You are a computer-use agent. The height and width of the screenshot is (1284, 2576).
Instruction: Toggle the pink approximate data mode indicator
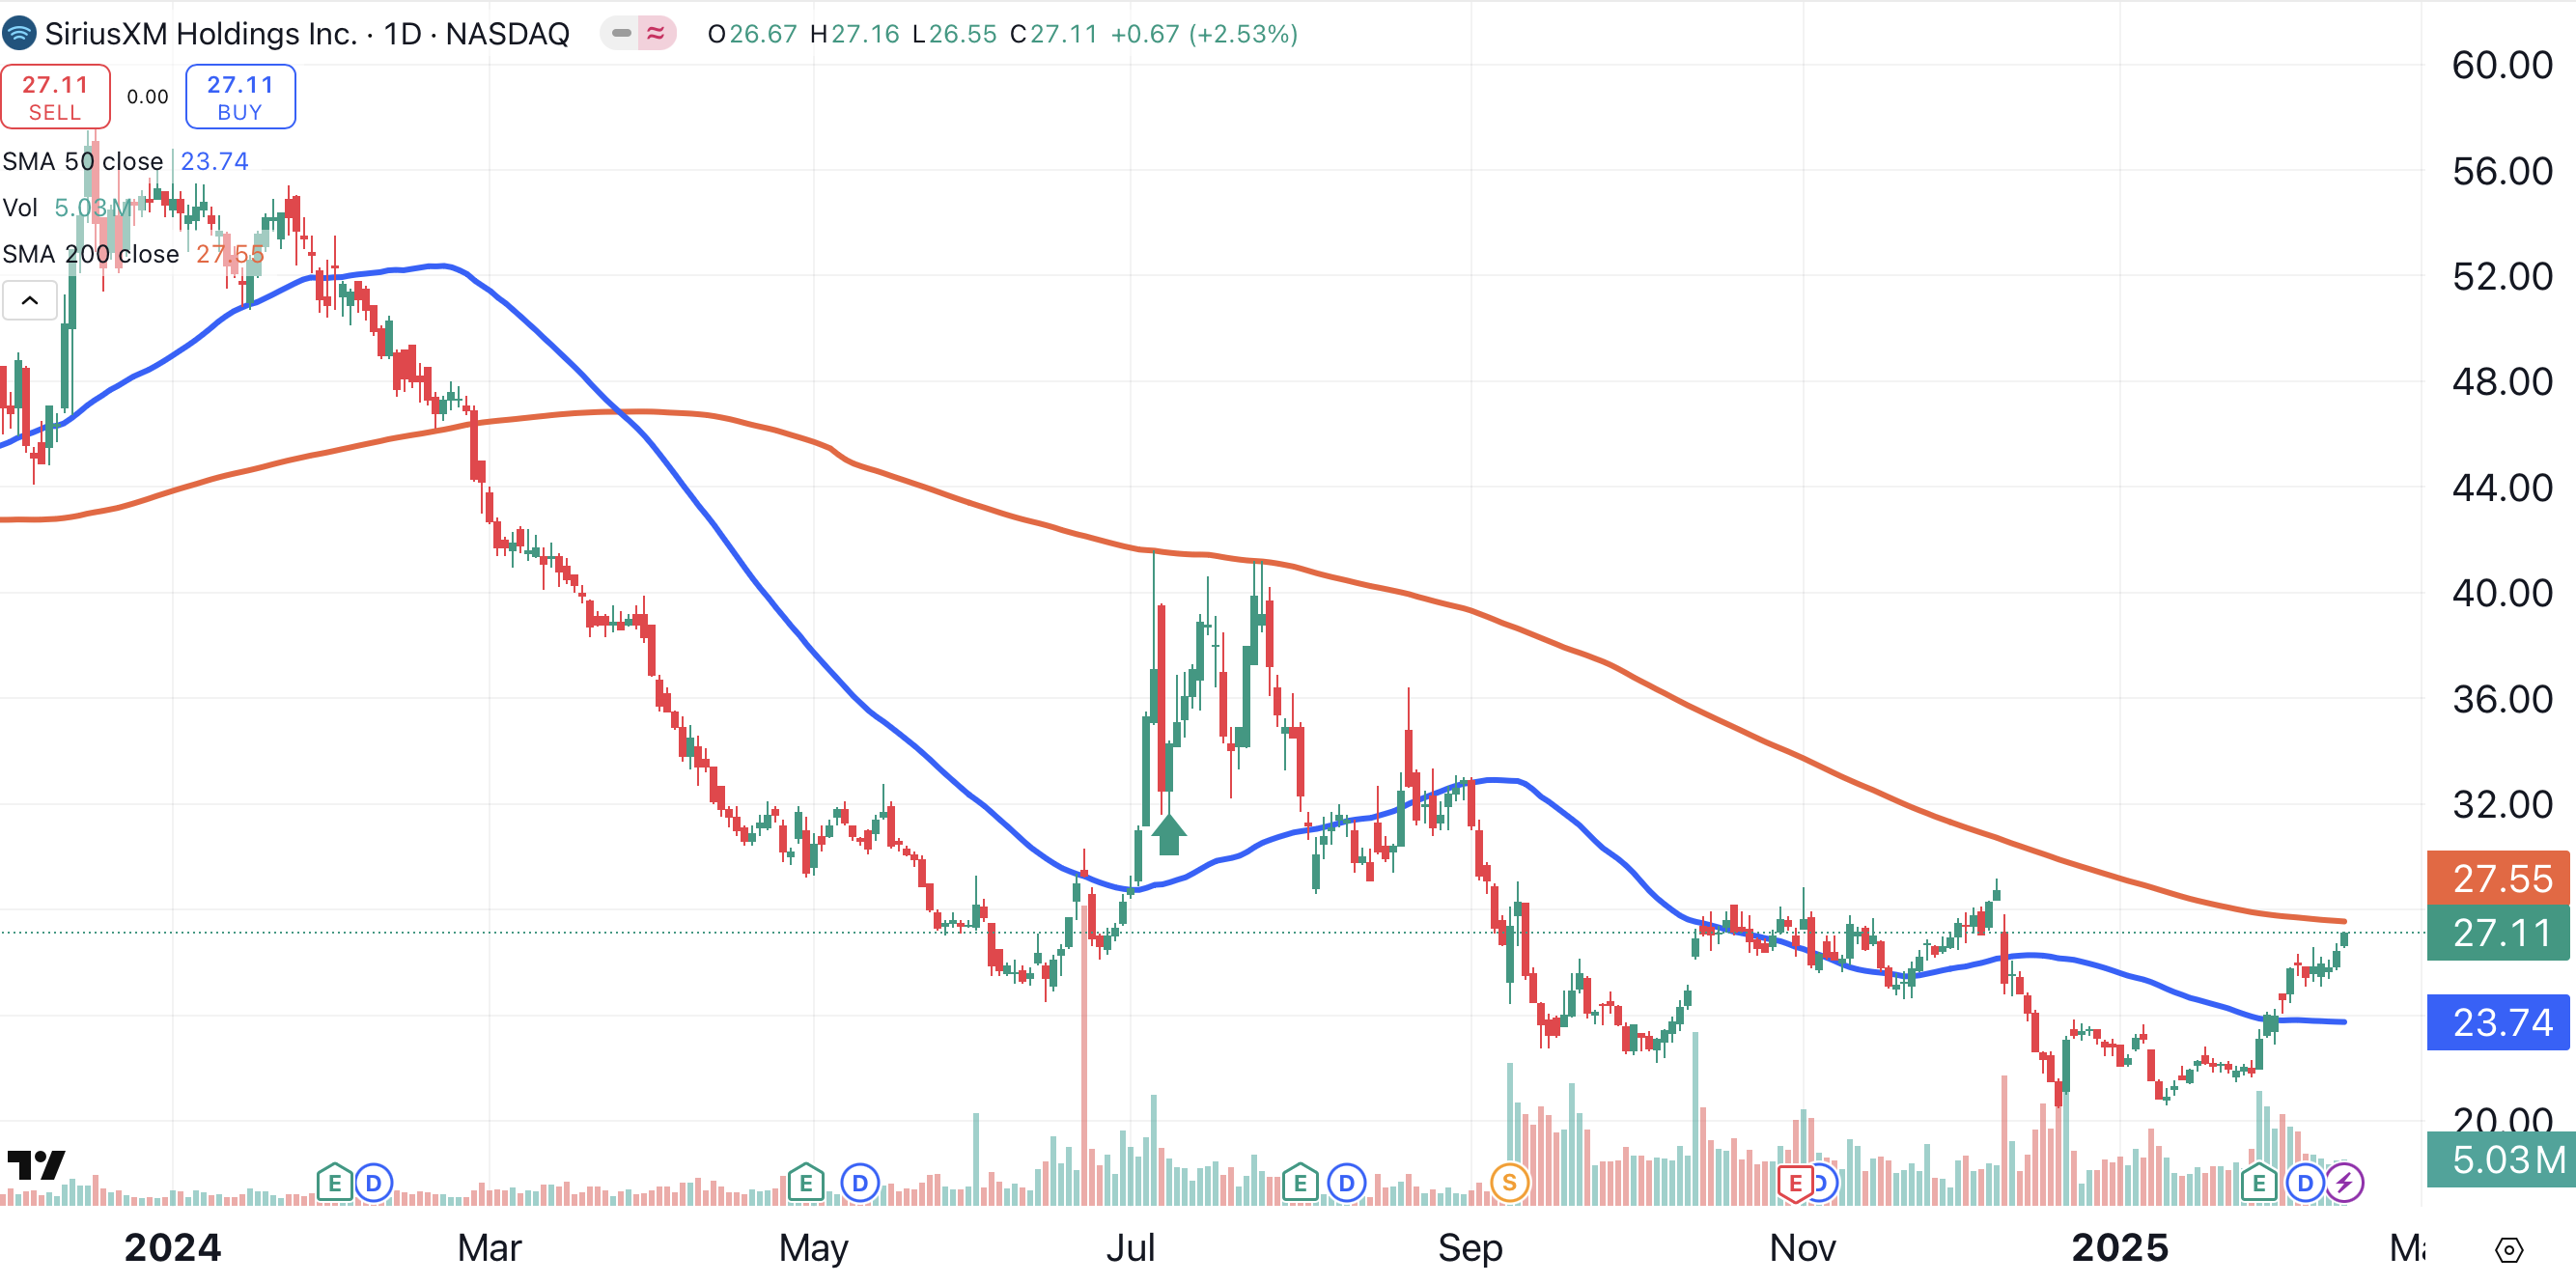(656, 33)
